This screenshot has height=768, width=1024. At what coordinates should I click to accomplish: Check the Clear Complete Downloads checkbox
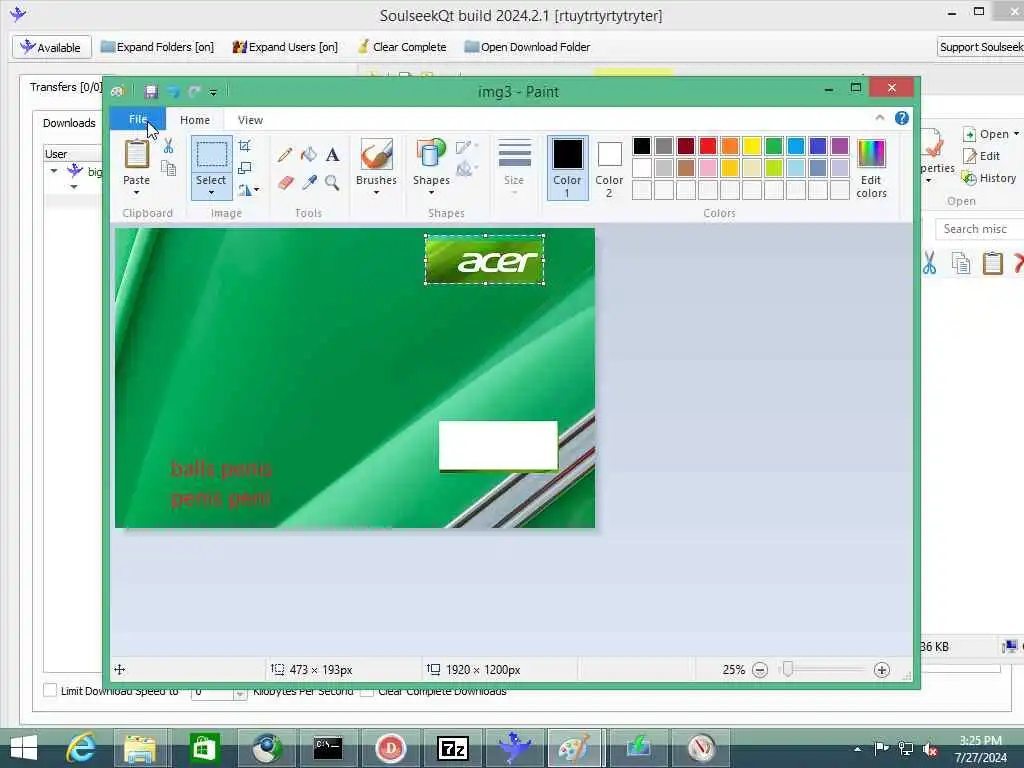coord(367,691)
